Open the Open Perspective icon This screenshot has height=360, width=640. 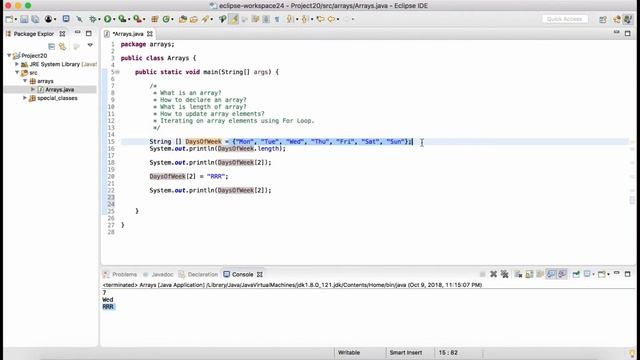click(603, 19)
